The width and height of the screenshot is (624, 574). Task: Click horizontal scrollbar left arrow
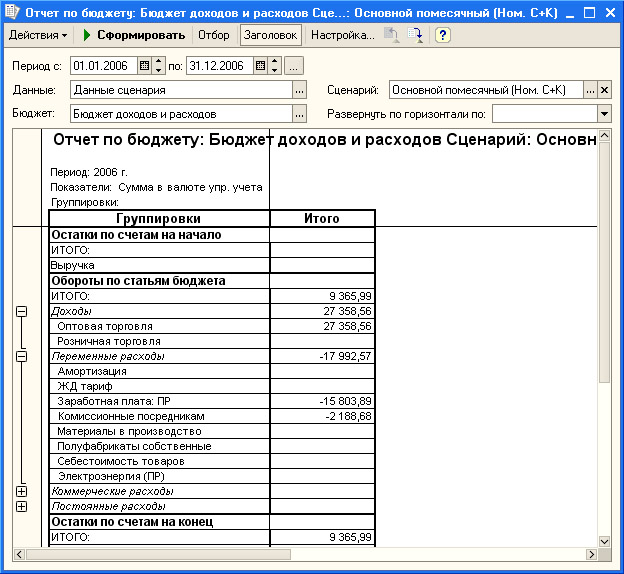(x=19, y=554)
